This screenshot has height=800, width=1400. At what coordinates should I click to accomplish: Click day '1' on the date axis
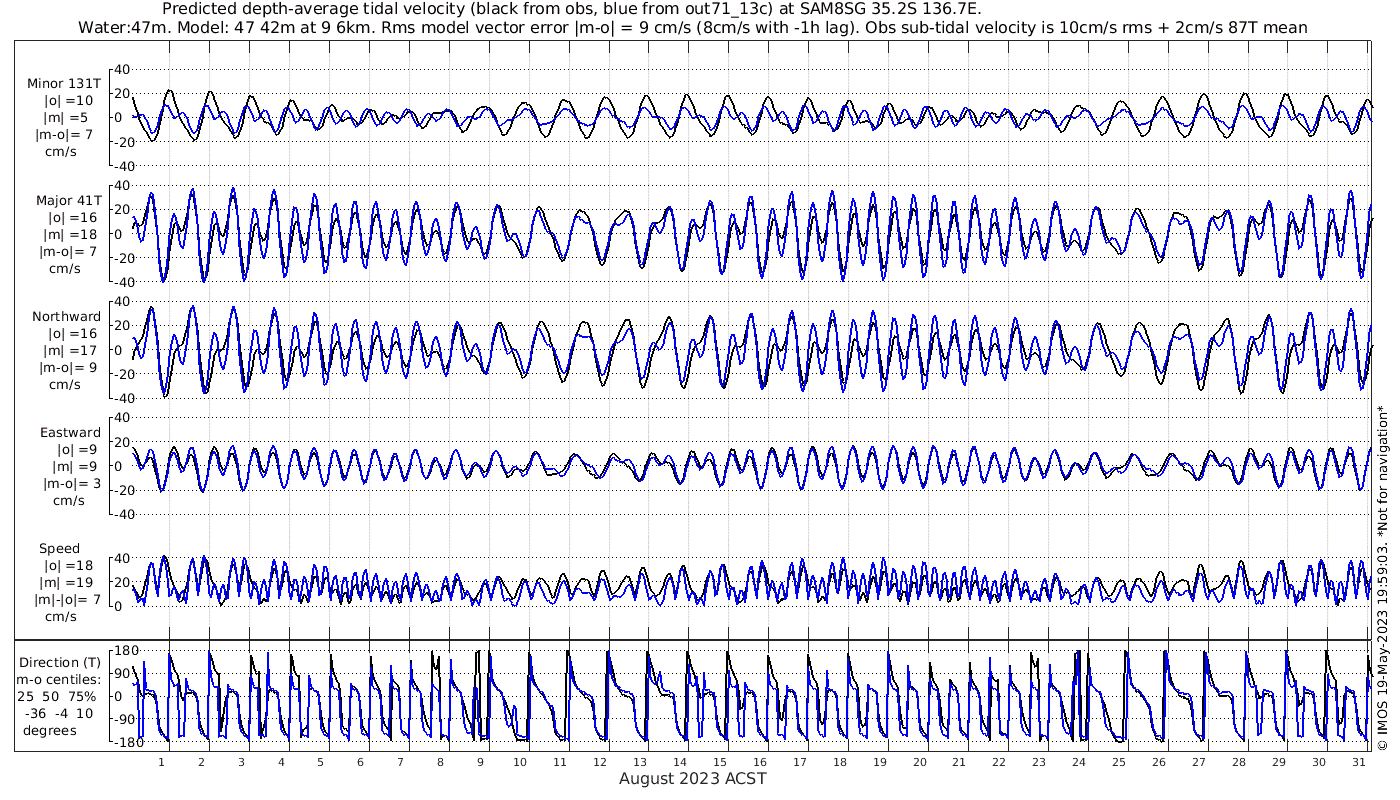(160, 762)
